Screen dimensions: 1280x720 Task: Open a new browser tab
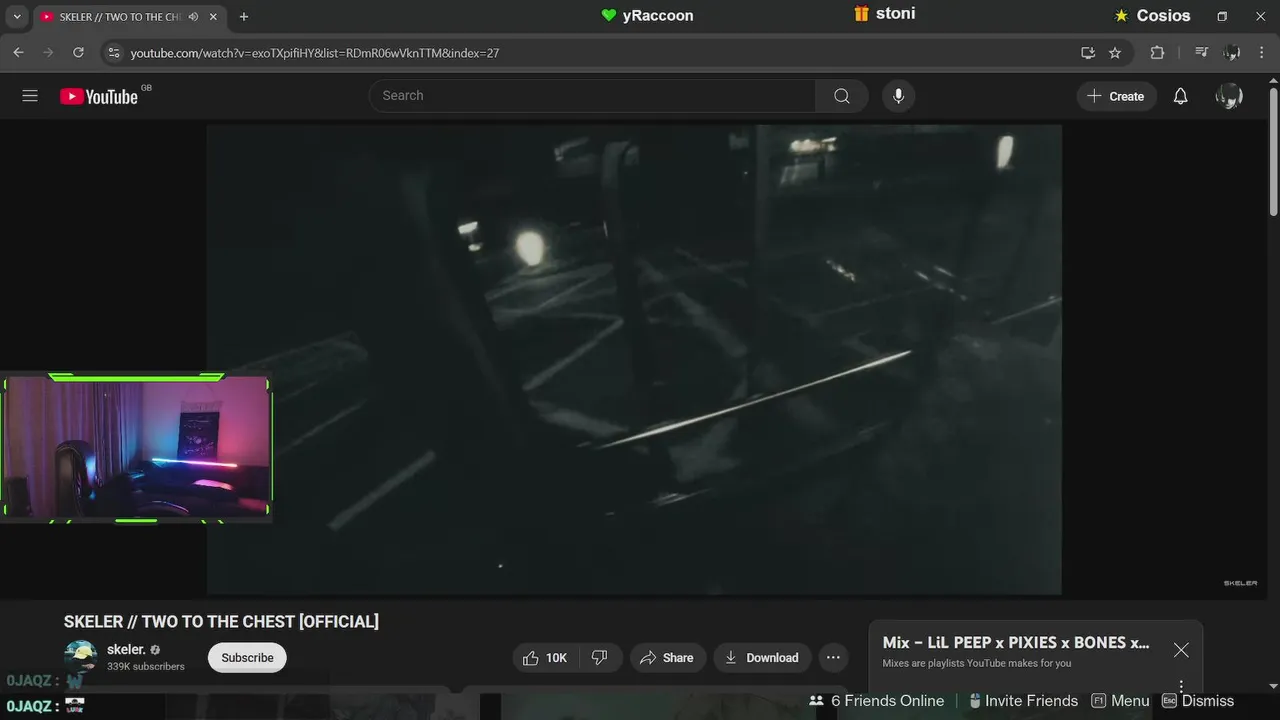244,17
